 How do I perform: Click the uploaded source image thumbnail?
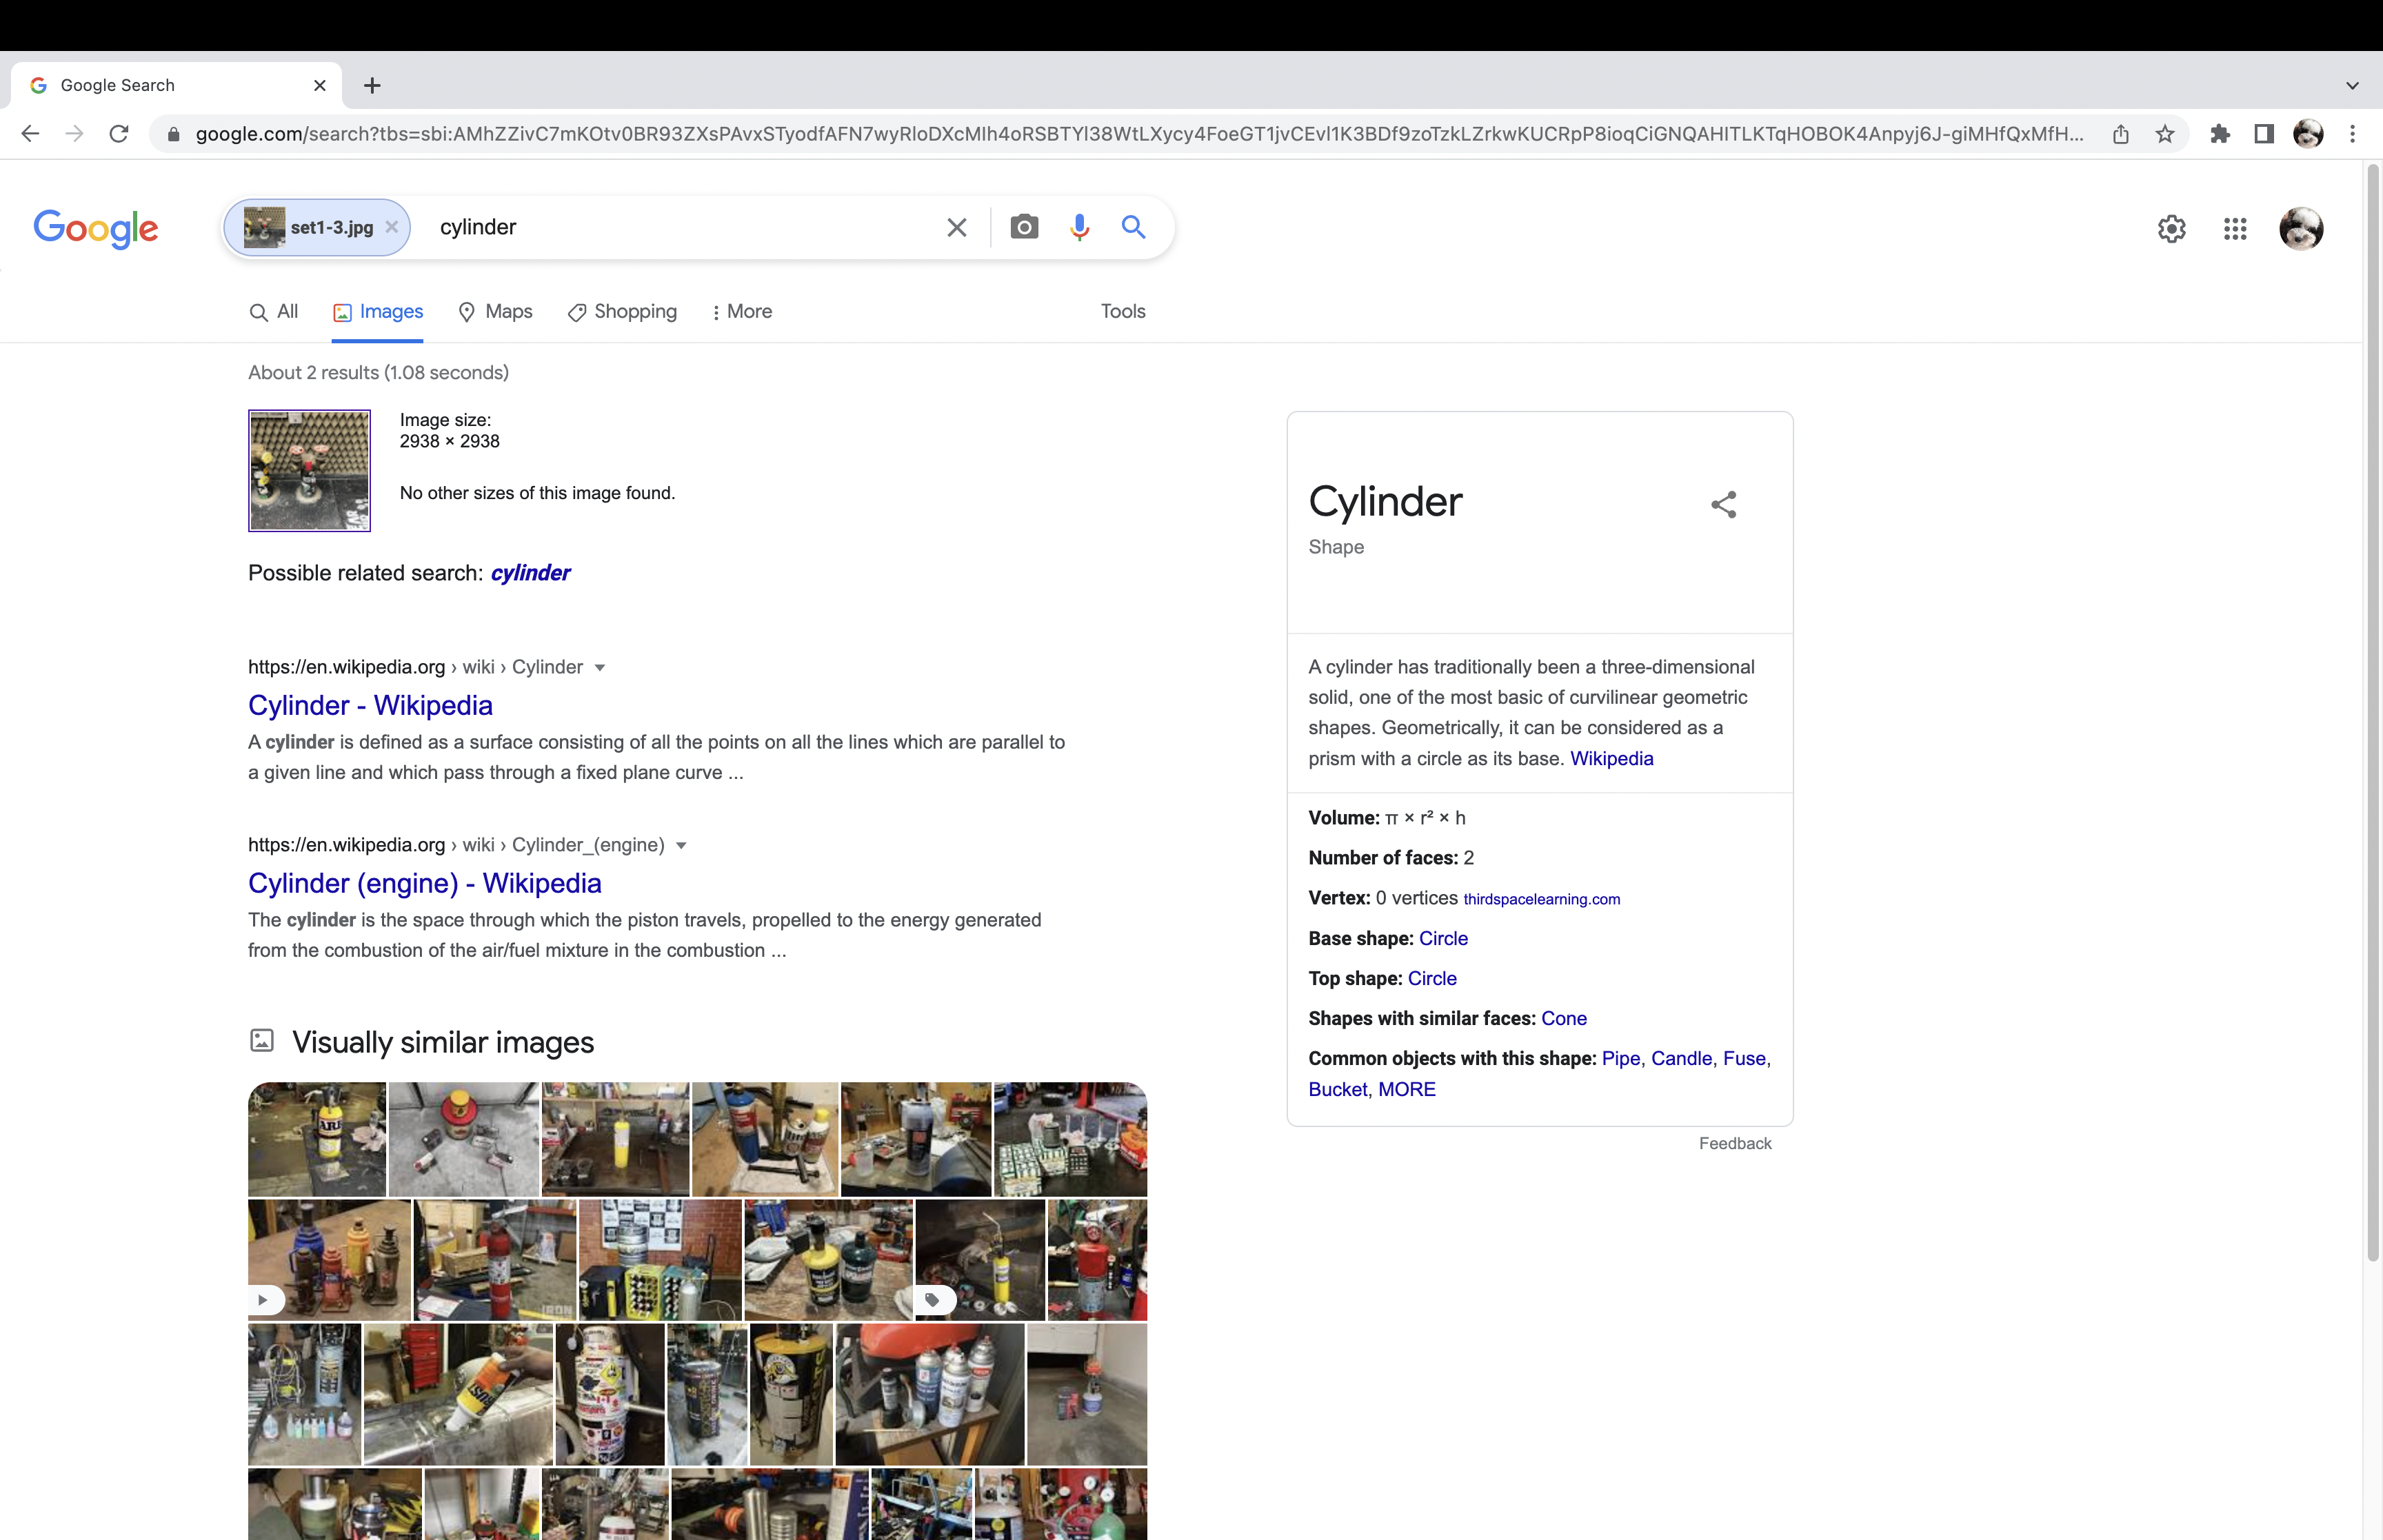[309, 470]
